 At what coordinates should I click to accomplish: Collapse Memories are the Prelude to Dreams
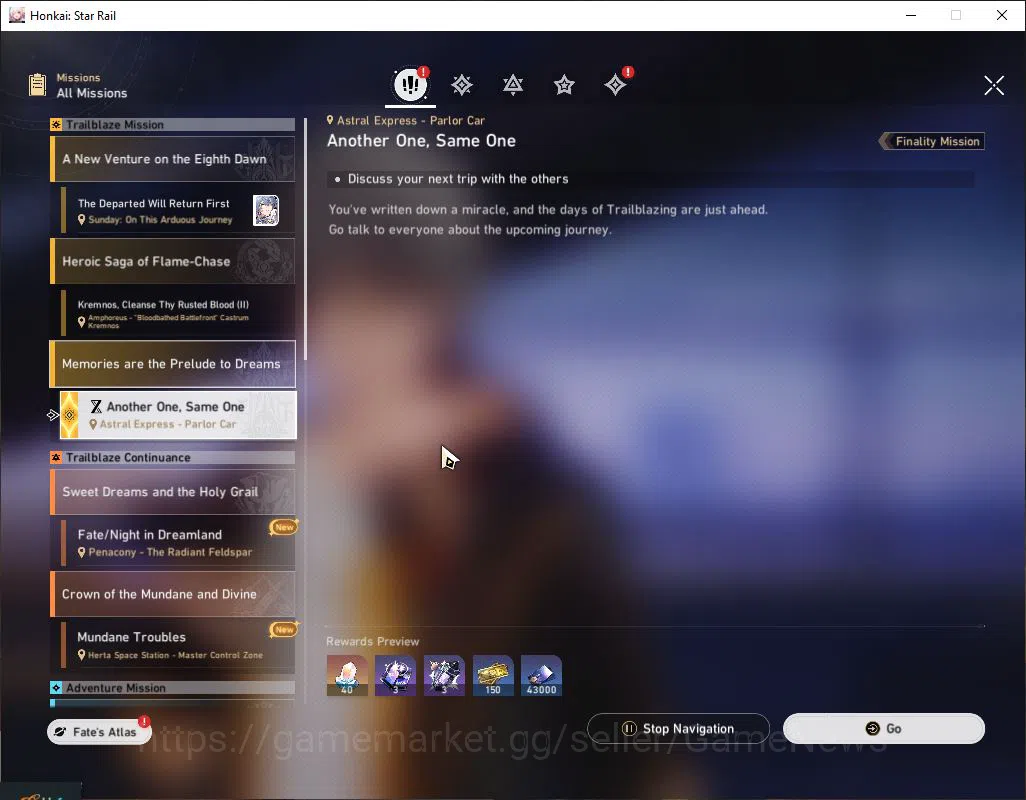[x=173, y=364]
